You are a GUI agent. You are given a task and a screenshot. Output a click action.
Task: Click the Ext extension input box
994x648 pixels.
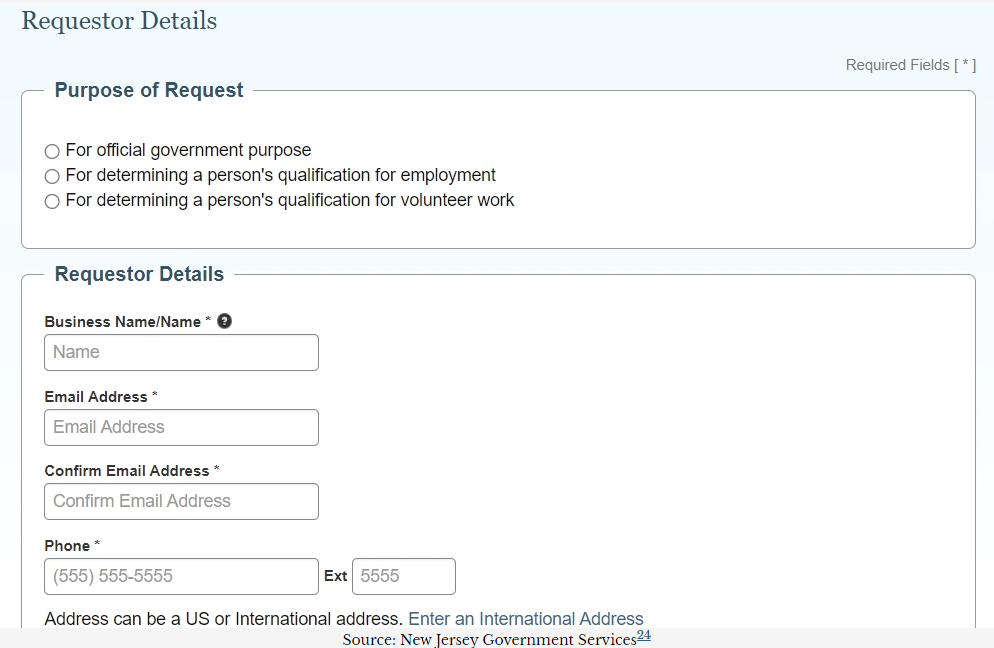pos(403,576)
